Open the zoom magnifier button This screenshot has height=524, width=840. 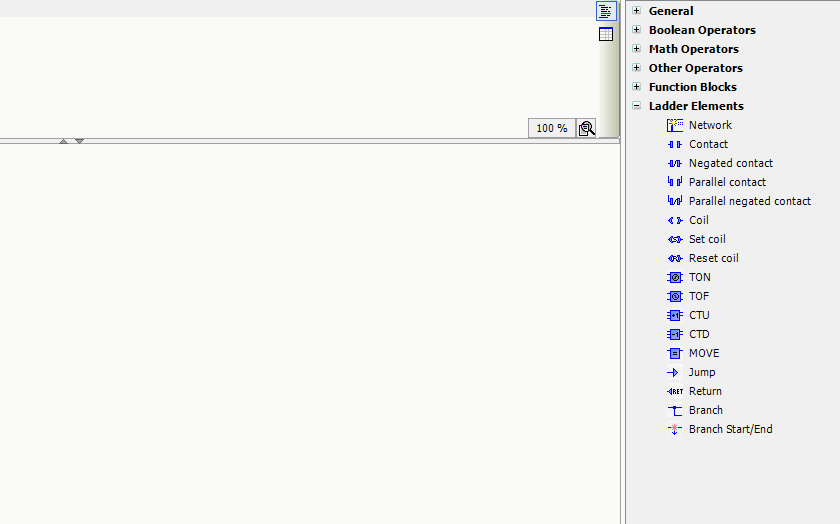[x=586, y=128]
